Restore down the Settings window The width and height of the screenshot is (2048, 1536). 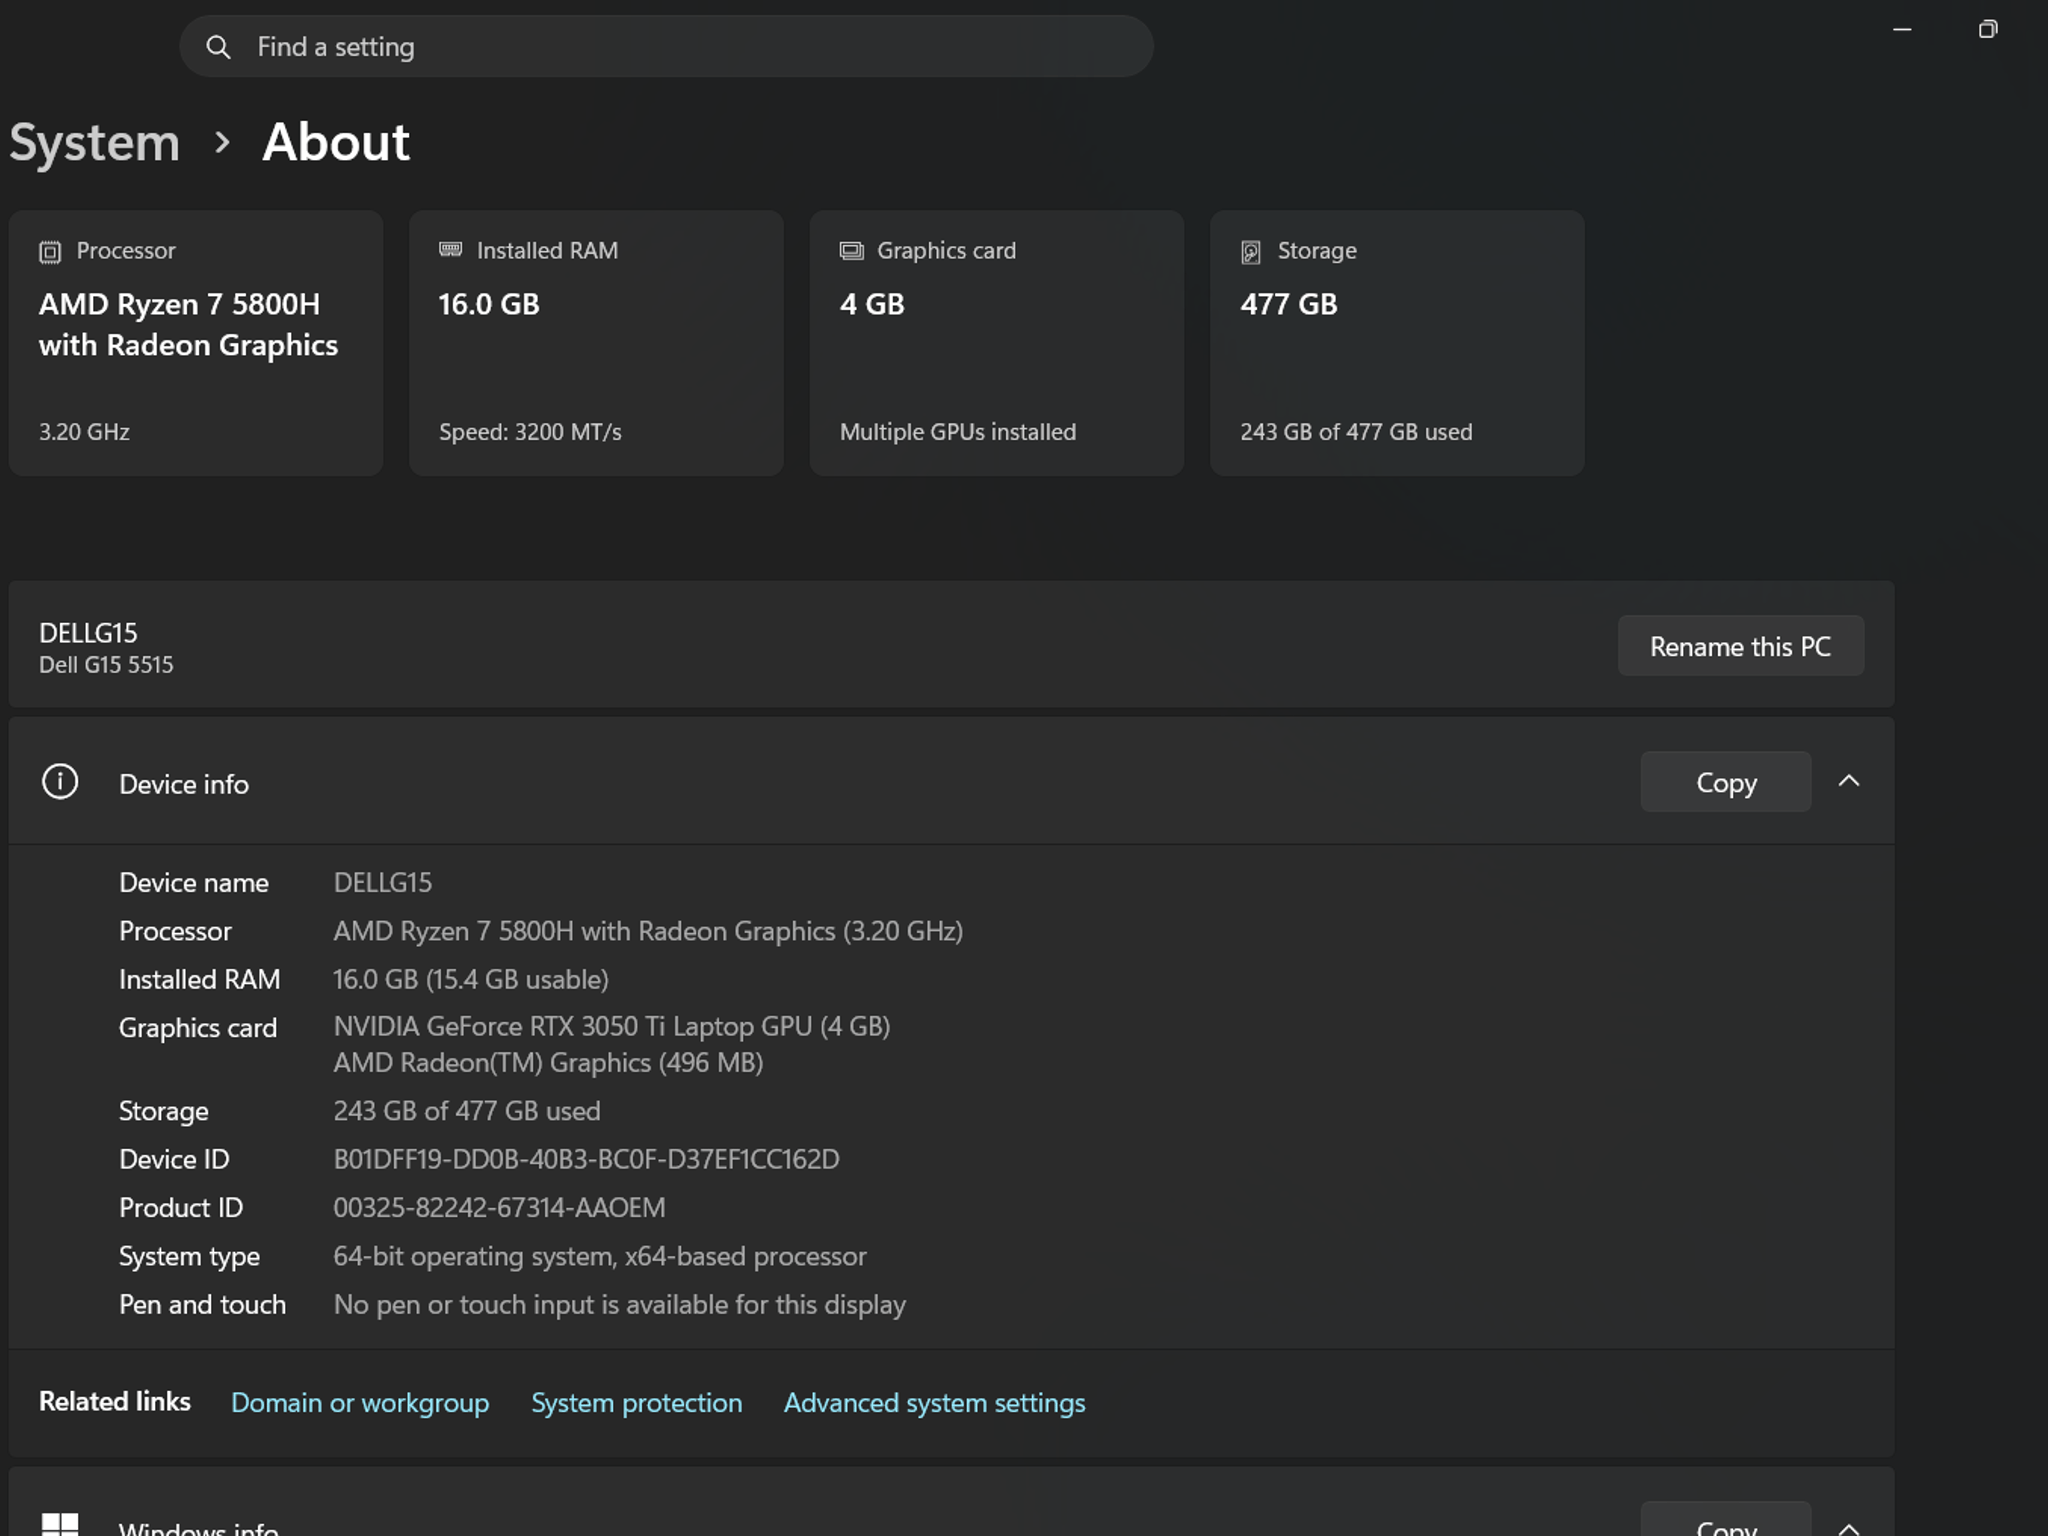click(x=1988, y=30)
